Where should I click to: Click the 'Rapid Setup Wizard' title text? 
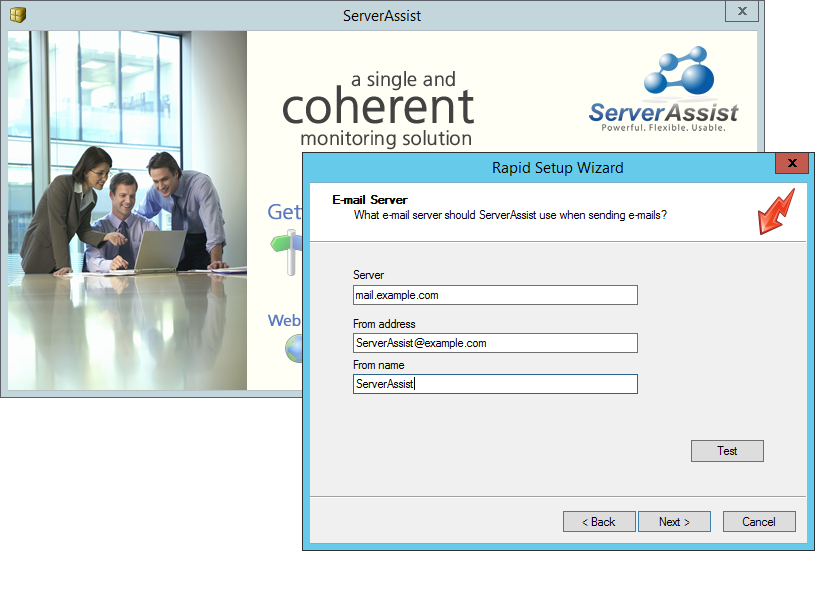point(558,167)
